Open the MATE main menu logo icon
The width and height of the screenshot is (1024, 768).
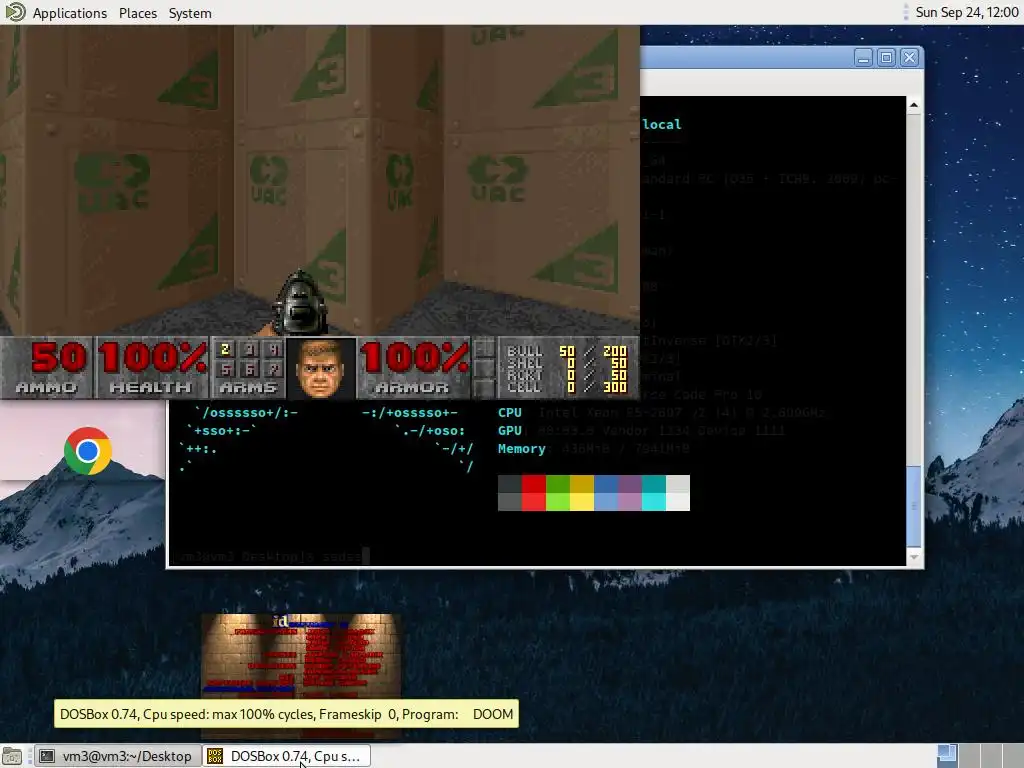tap(15, 12)
